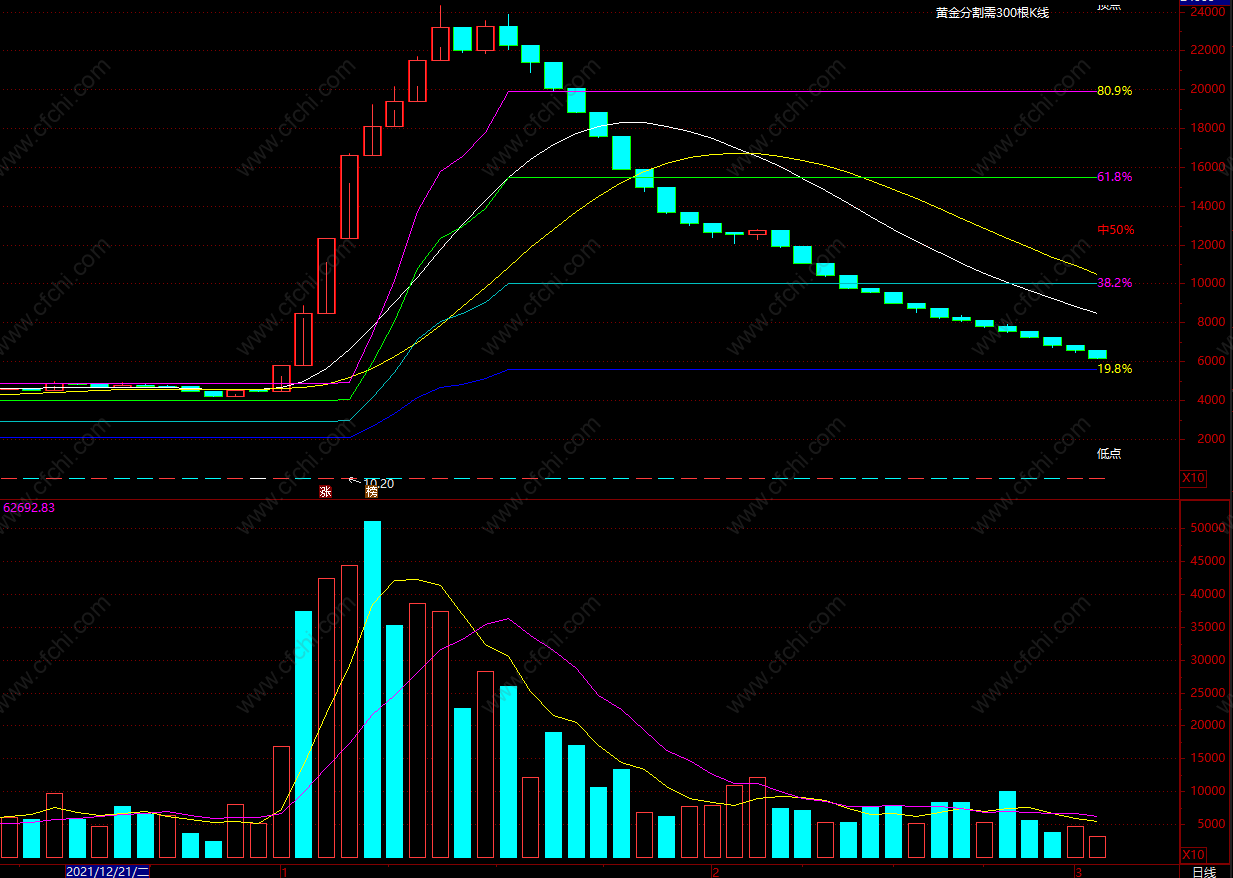Image resolution: width=1233 pixels, height=878 pixels.
Task: Click the 24000 price axis label
Action: 1207,12
